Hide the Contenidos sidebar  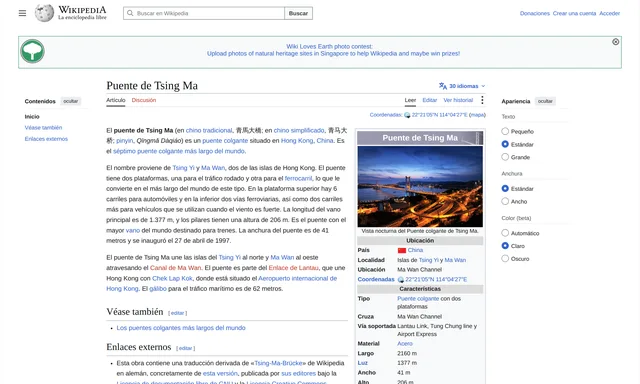71,101
